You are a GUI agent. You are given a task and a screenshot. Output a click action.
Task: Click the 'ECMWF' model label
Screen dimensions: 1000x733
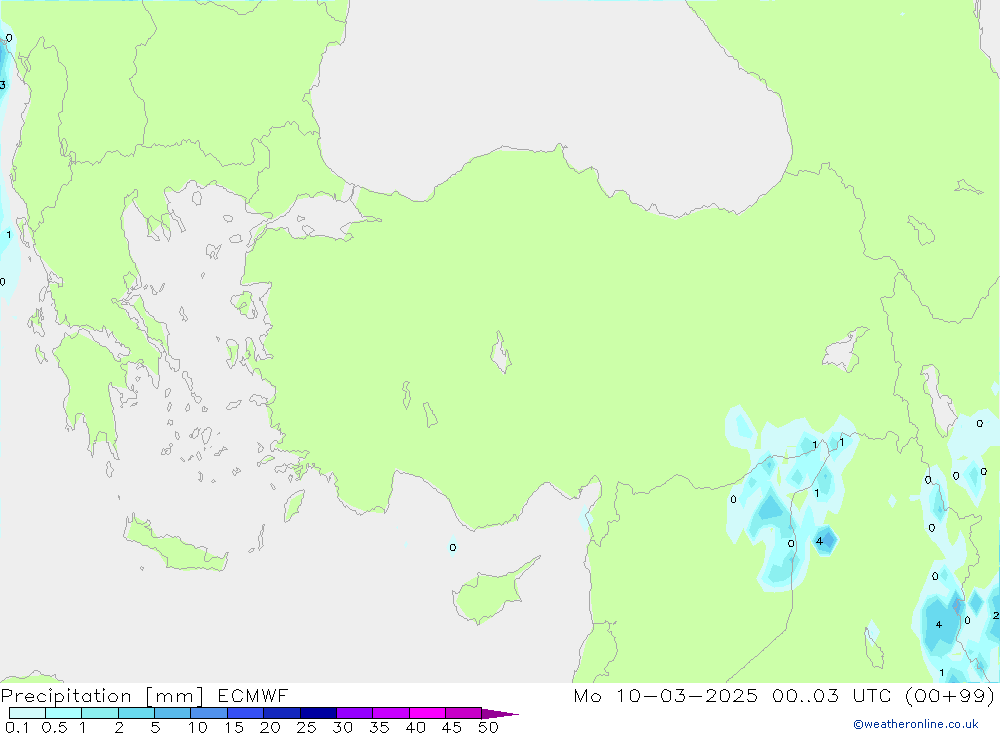coord(253,695)
